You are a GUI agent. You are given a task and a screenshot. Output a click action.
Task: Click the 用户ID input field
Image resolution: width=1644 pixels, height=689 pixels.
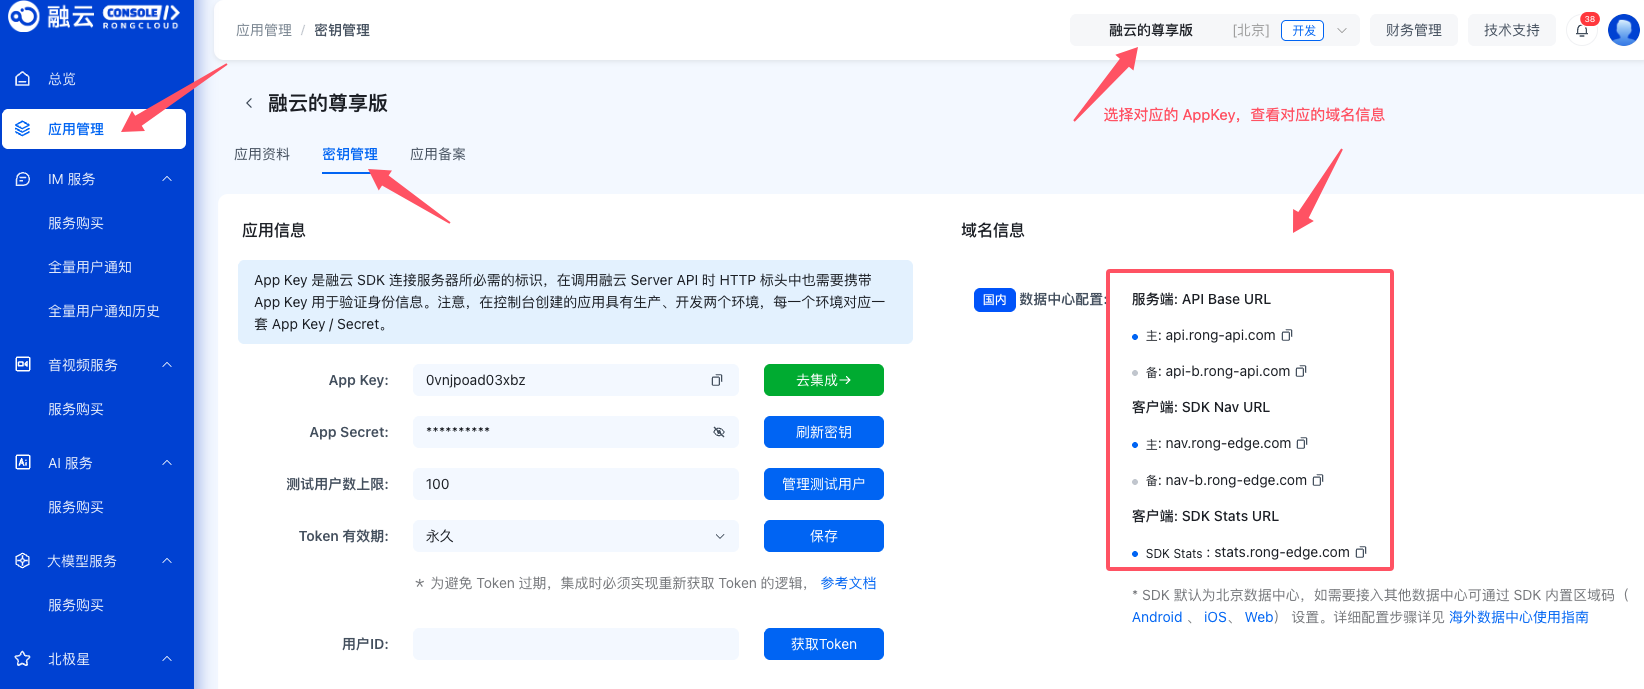(576, 644)
